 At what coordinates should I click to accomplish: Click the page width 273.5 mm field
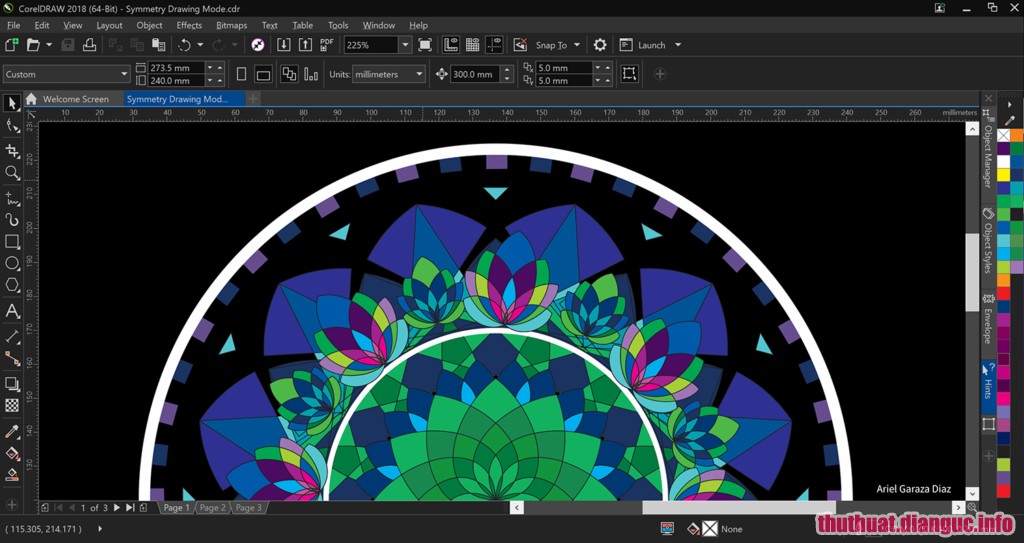point(175,67)
